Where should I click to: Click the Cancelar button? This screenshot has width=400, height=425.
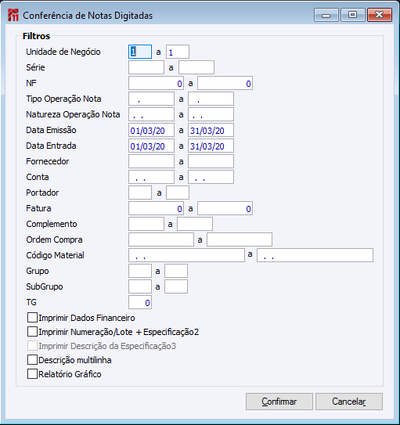[x=349, y=401]
